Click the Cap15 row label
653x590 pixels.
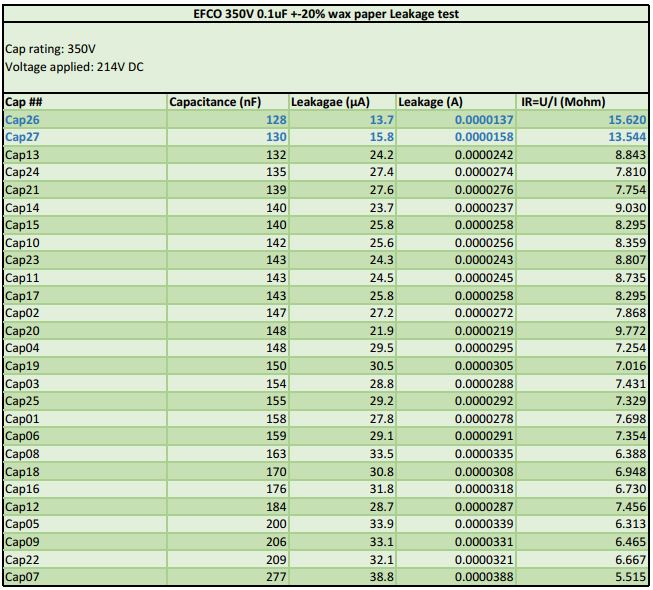coord(22,225)
